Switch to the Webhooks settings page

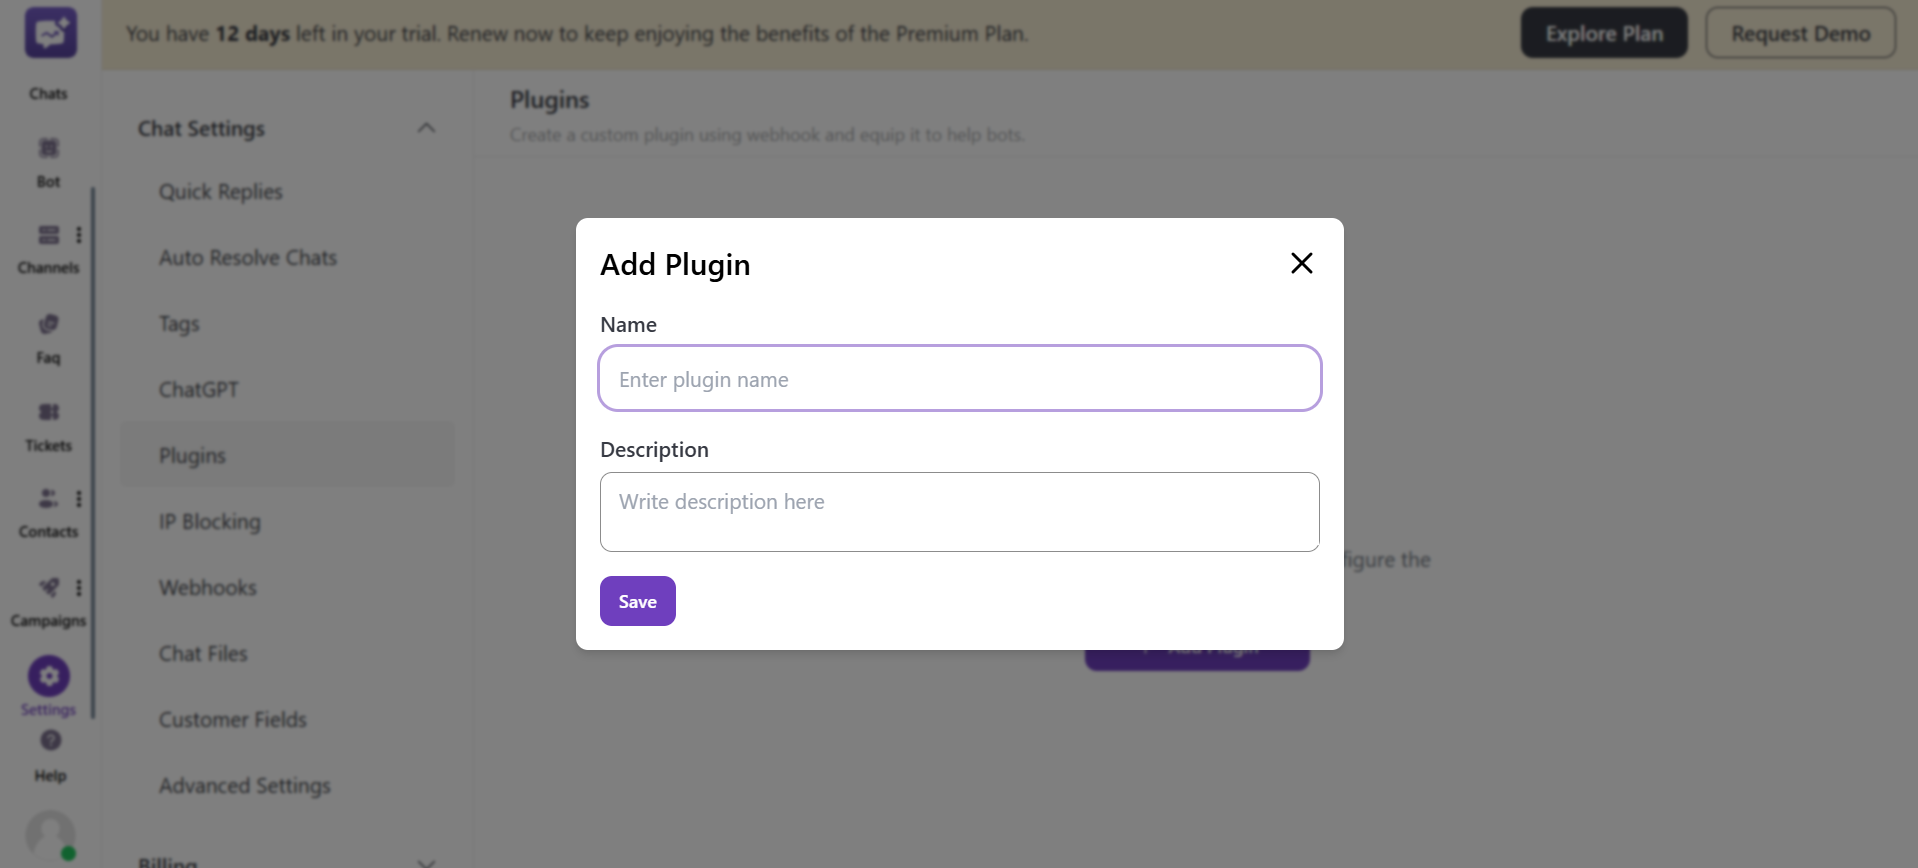(207, 587)
